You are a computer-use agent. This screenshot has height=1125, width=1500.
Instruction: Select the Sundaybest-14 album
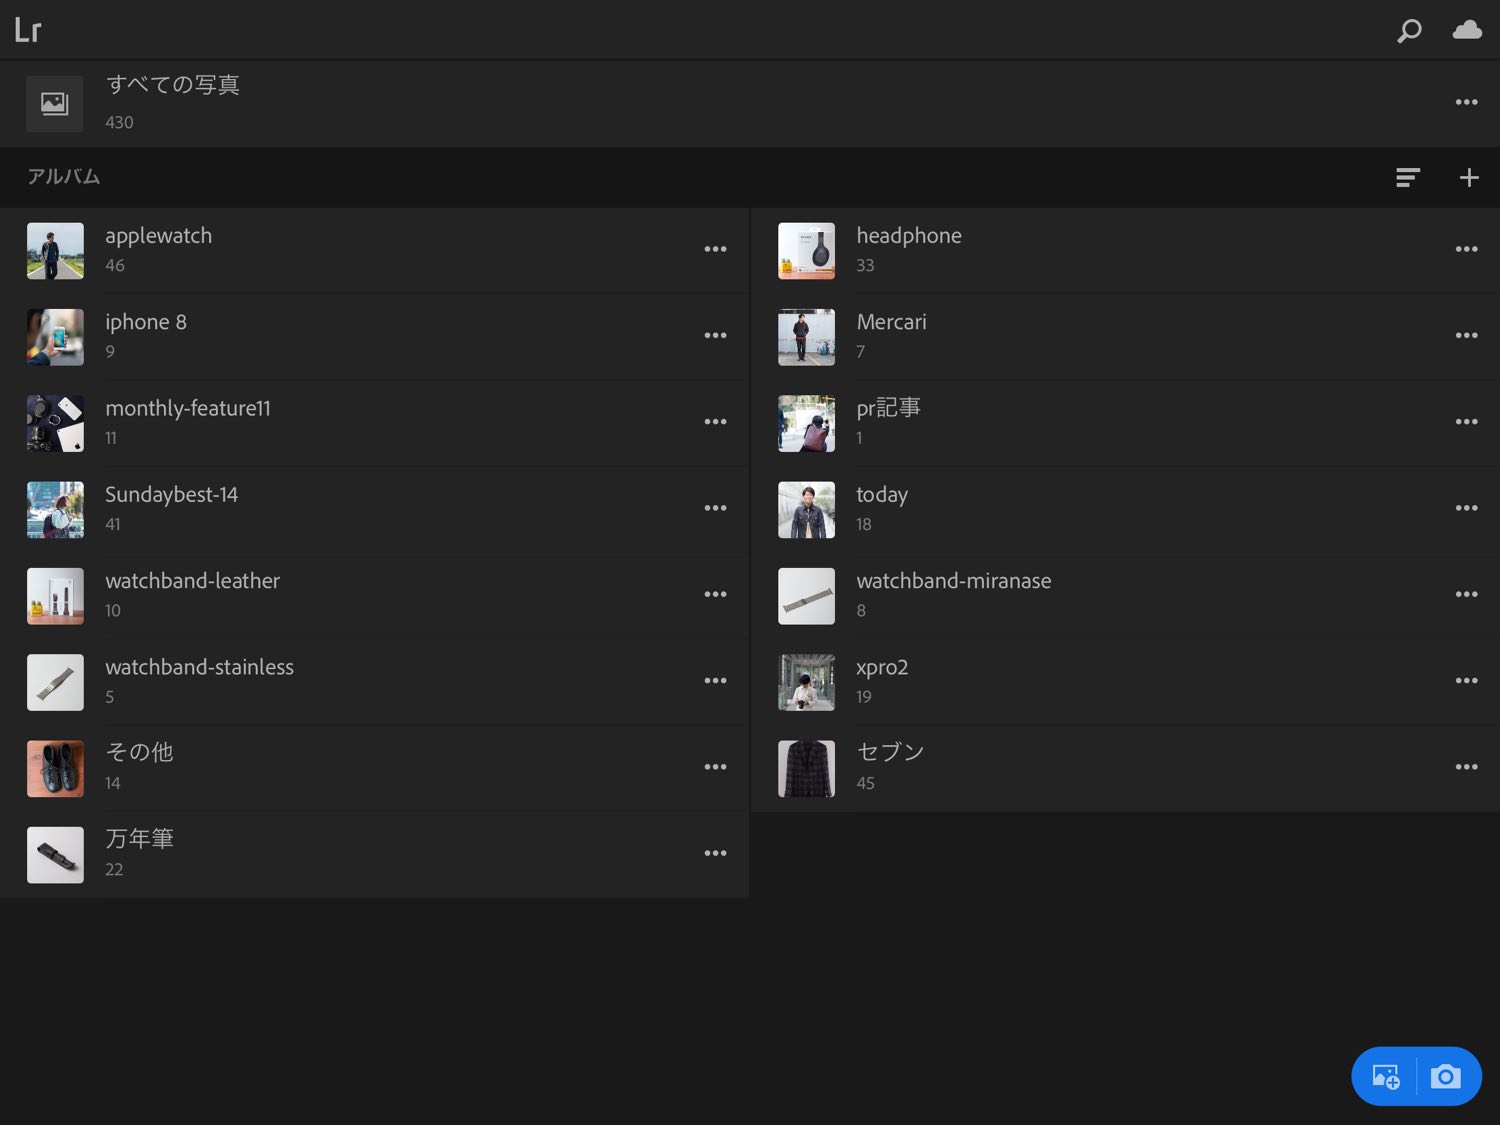click(x=171, y=495)
